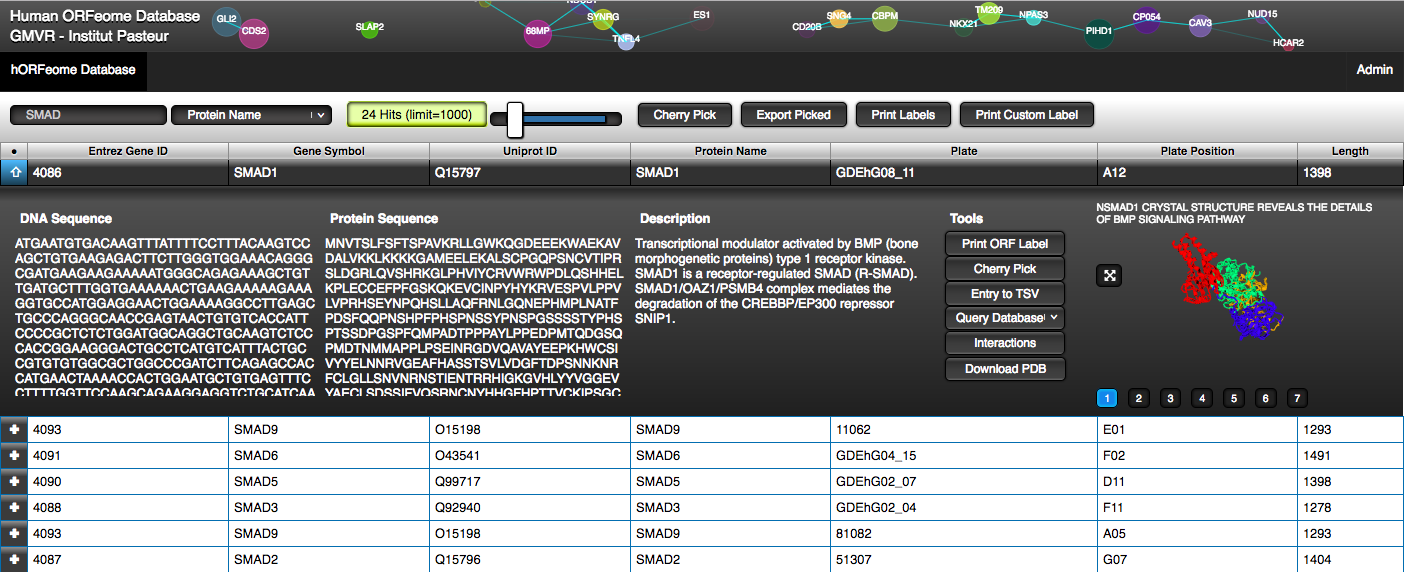The image size is (1404, 572).
Task: Click the dot header of the first column
Action: [x=14, y=151]
